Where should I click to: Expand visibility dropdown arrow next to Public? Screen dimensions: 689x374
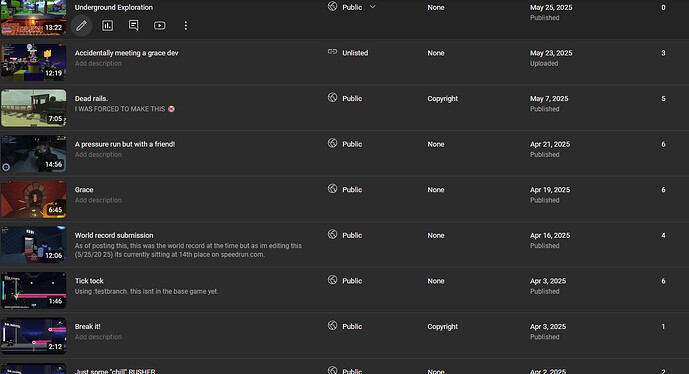(373, 7)
